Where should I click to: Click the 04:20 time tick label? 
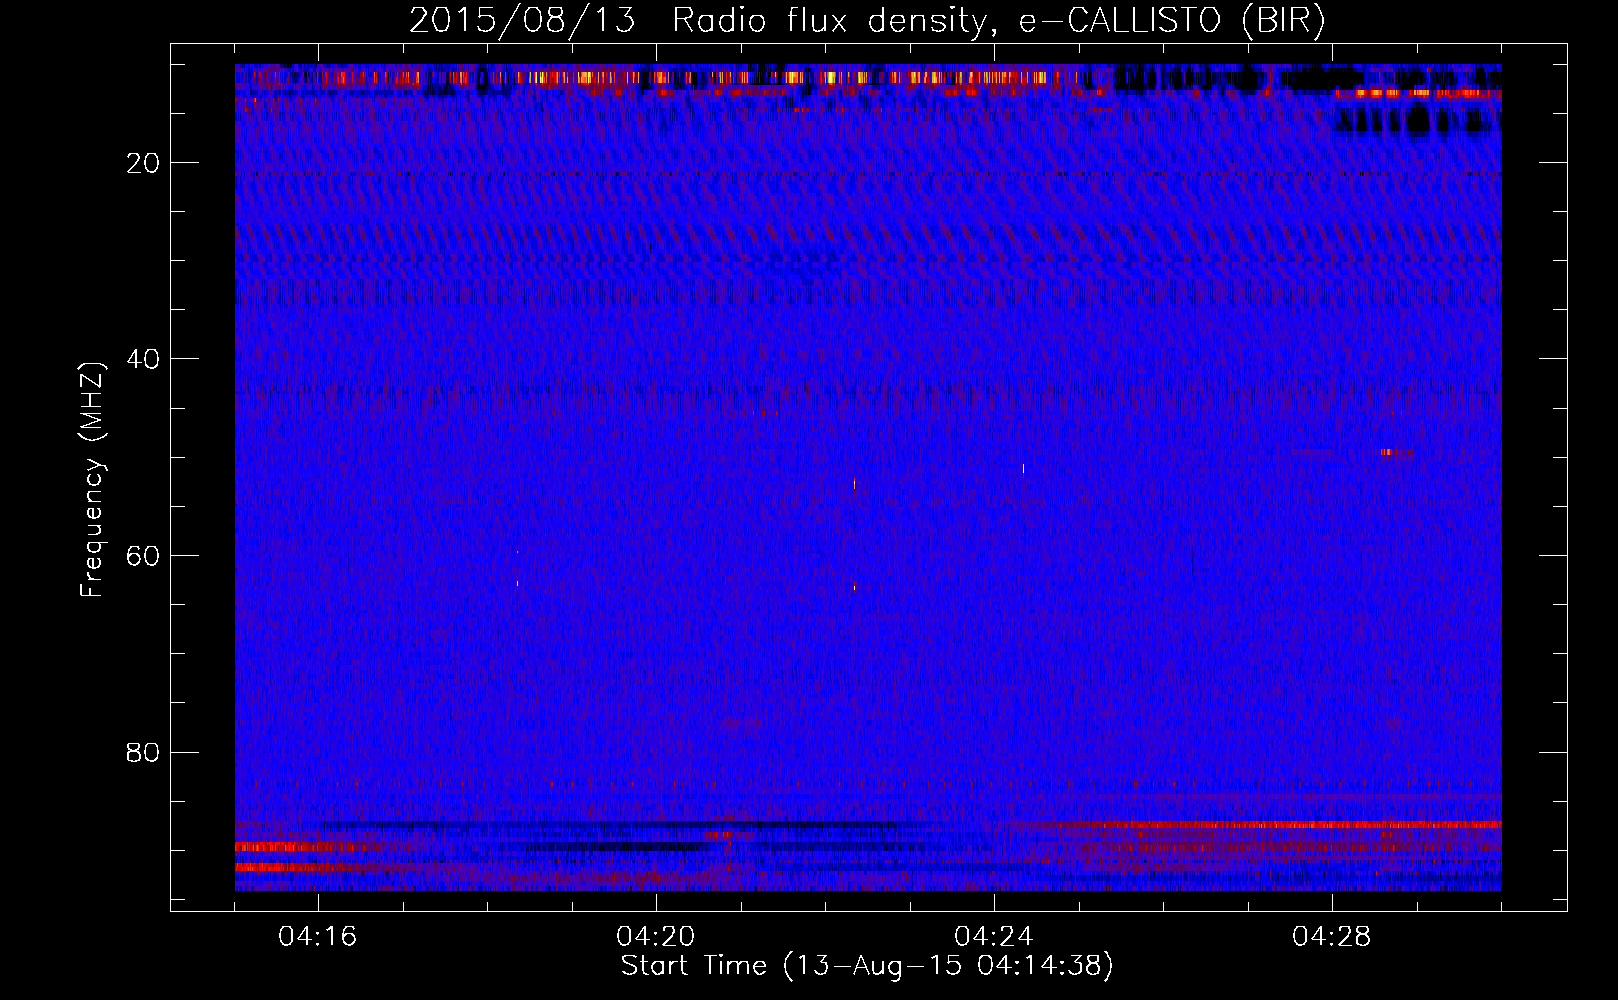click(656, 936)
